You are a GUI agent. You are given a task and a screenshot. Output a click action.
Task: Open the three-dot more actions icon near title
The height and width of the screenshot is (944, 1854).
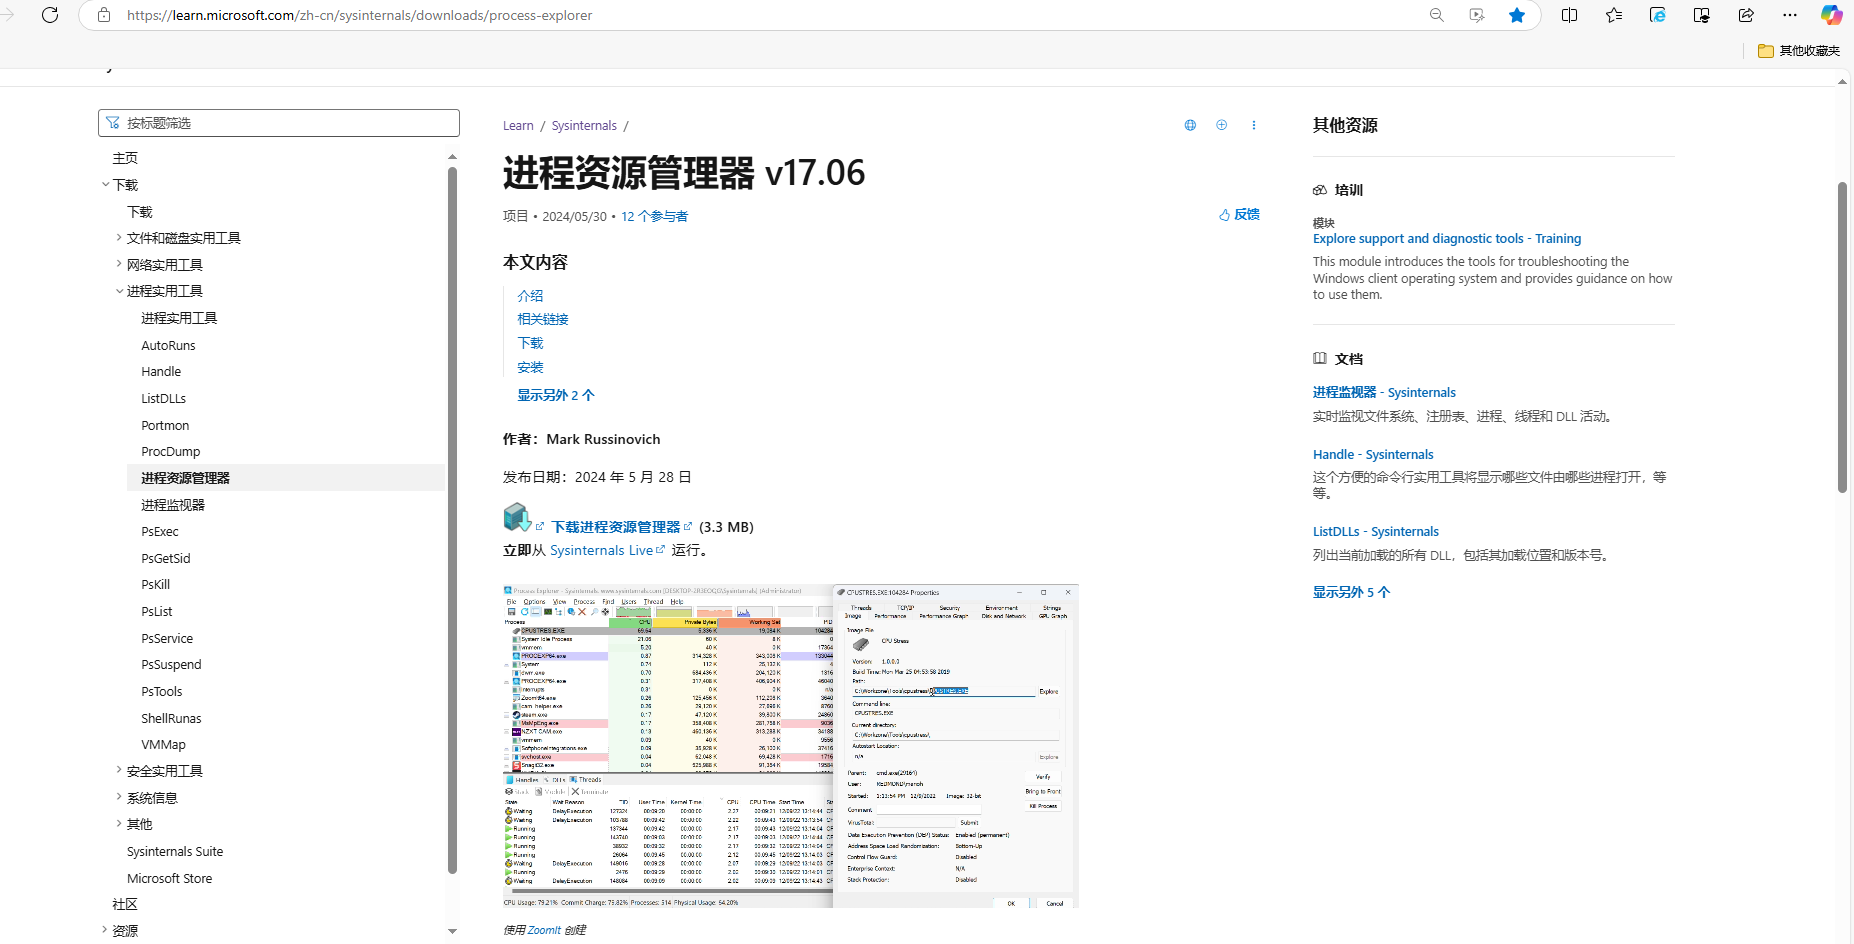1253,125
